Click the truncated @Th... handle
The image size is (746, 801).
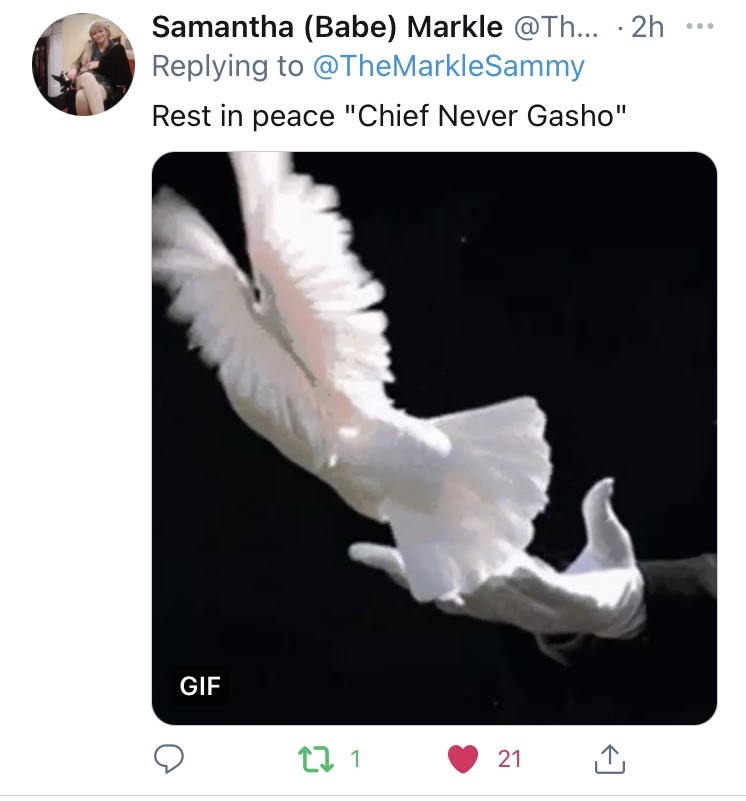555,27
